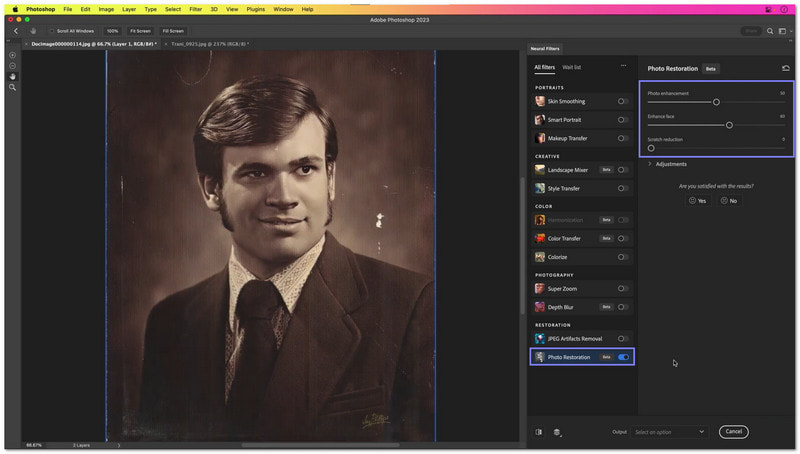The image size is (800, 454).
Task: Switch on the Colorize toggle
Action: [623, 257]
